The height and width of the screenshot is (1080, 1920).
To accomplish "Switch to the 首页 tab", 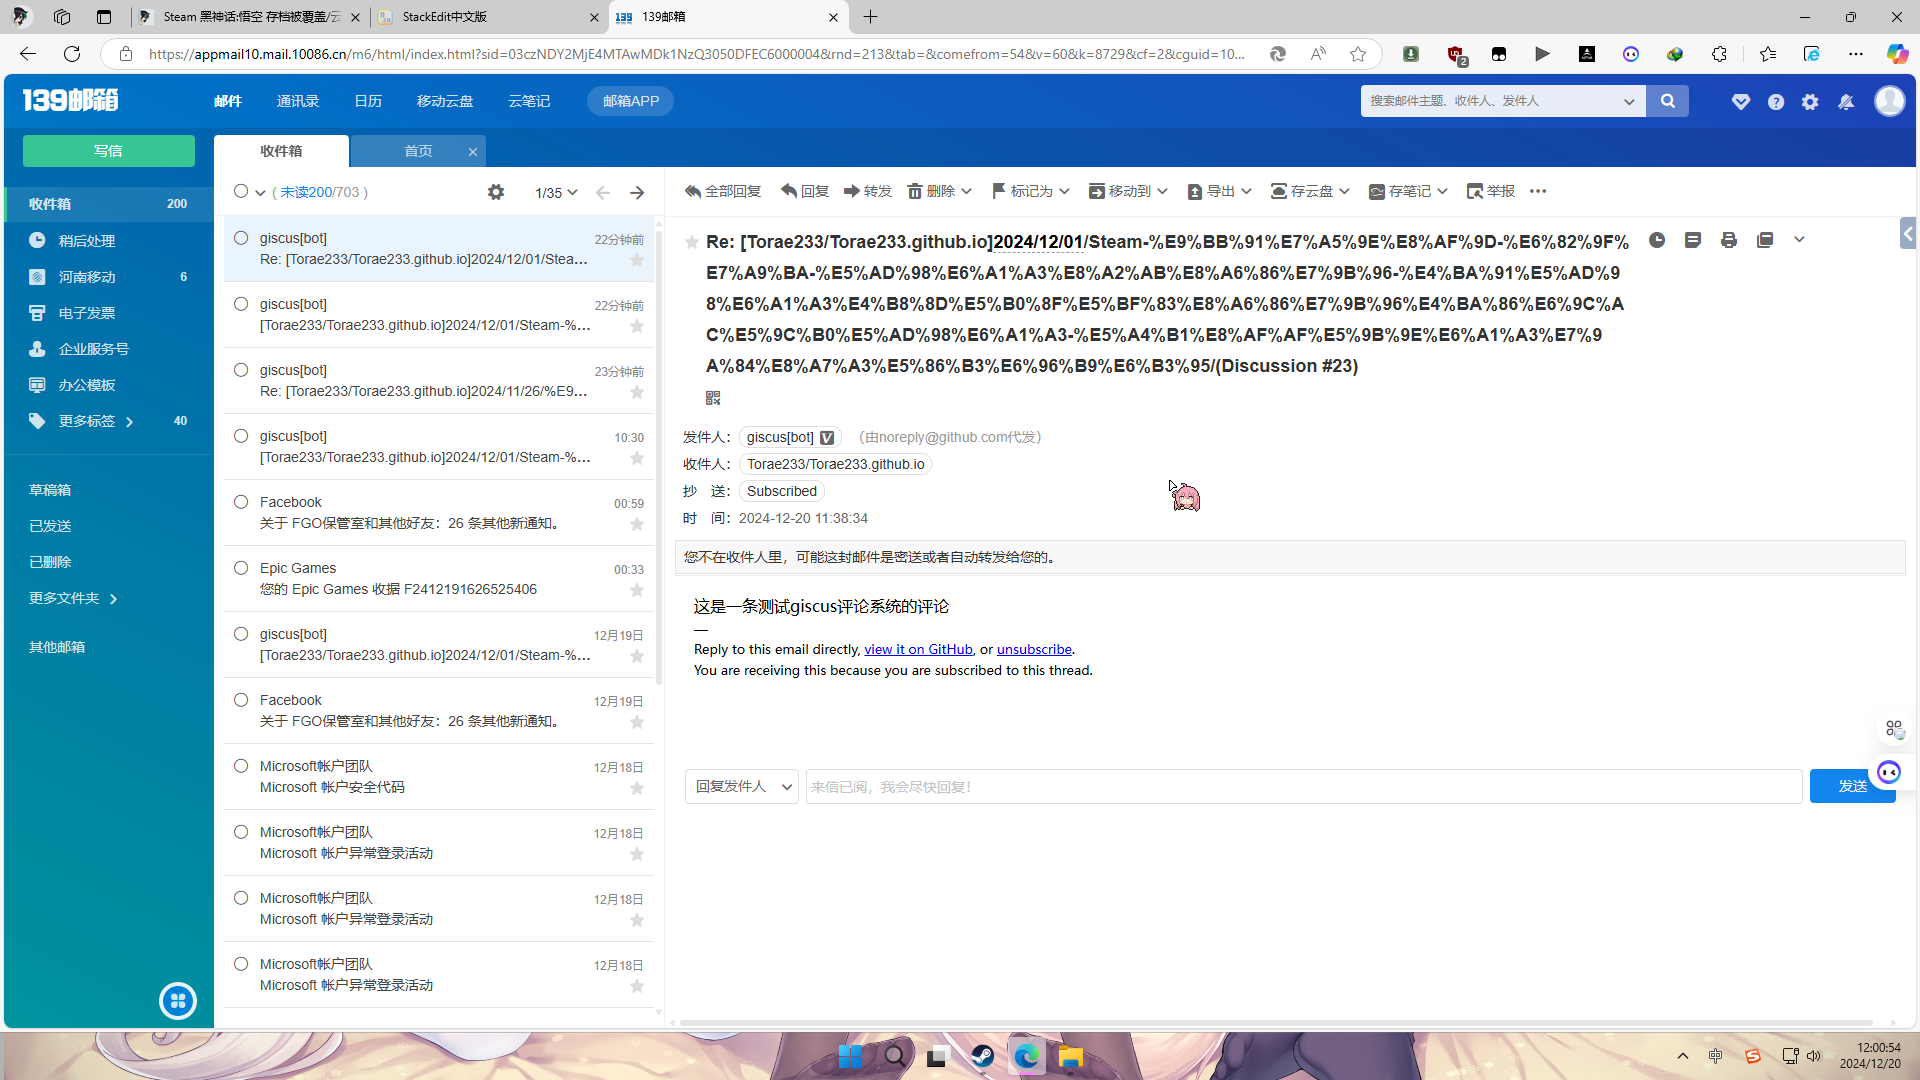I will click(x=418, y=151).
